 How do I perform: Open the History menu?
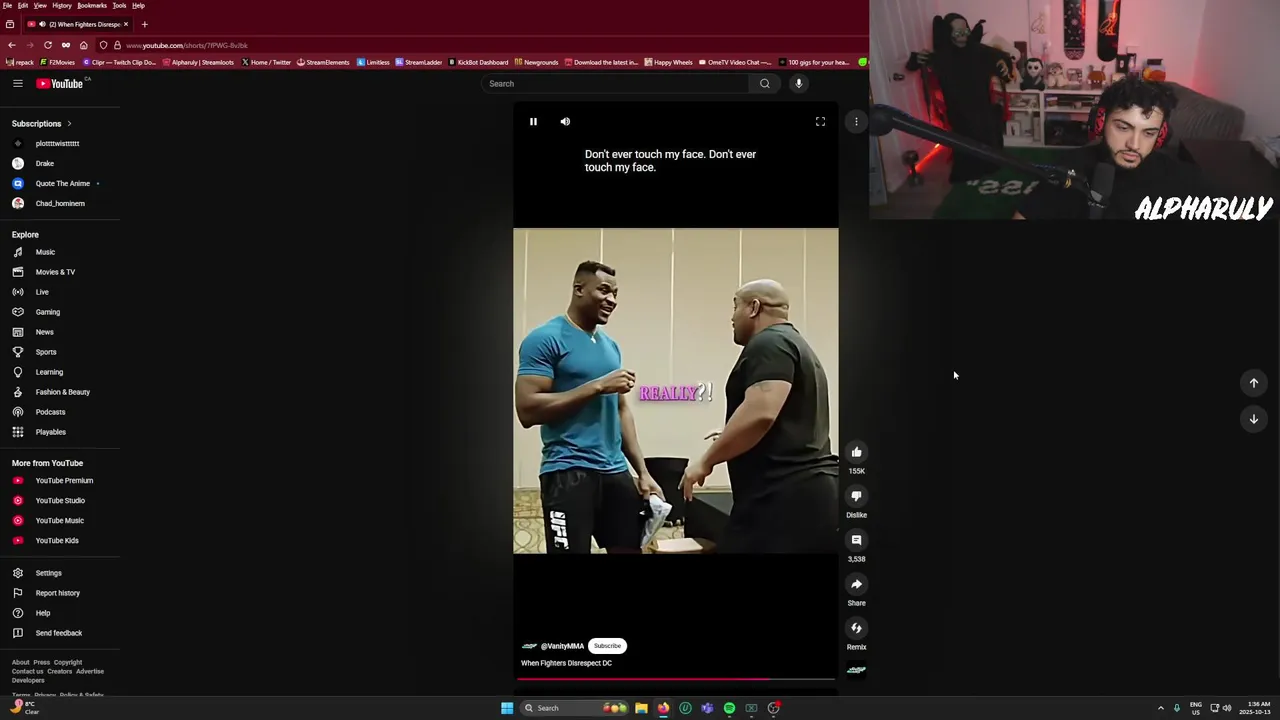click(62, 5)
